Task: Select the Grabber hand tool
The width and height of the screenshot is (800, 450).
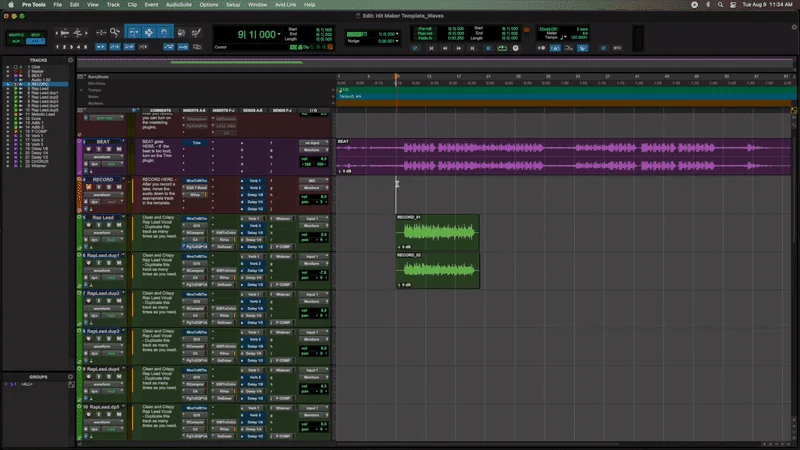Action: tap(162, 33)
